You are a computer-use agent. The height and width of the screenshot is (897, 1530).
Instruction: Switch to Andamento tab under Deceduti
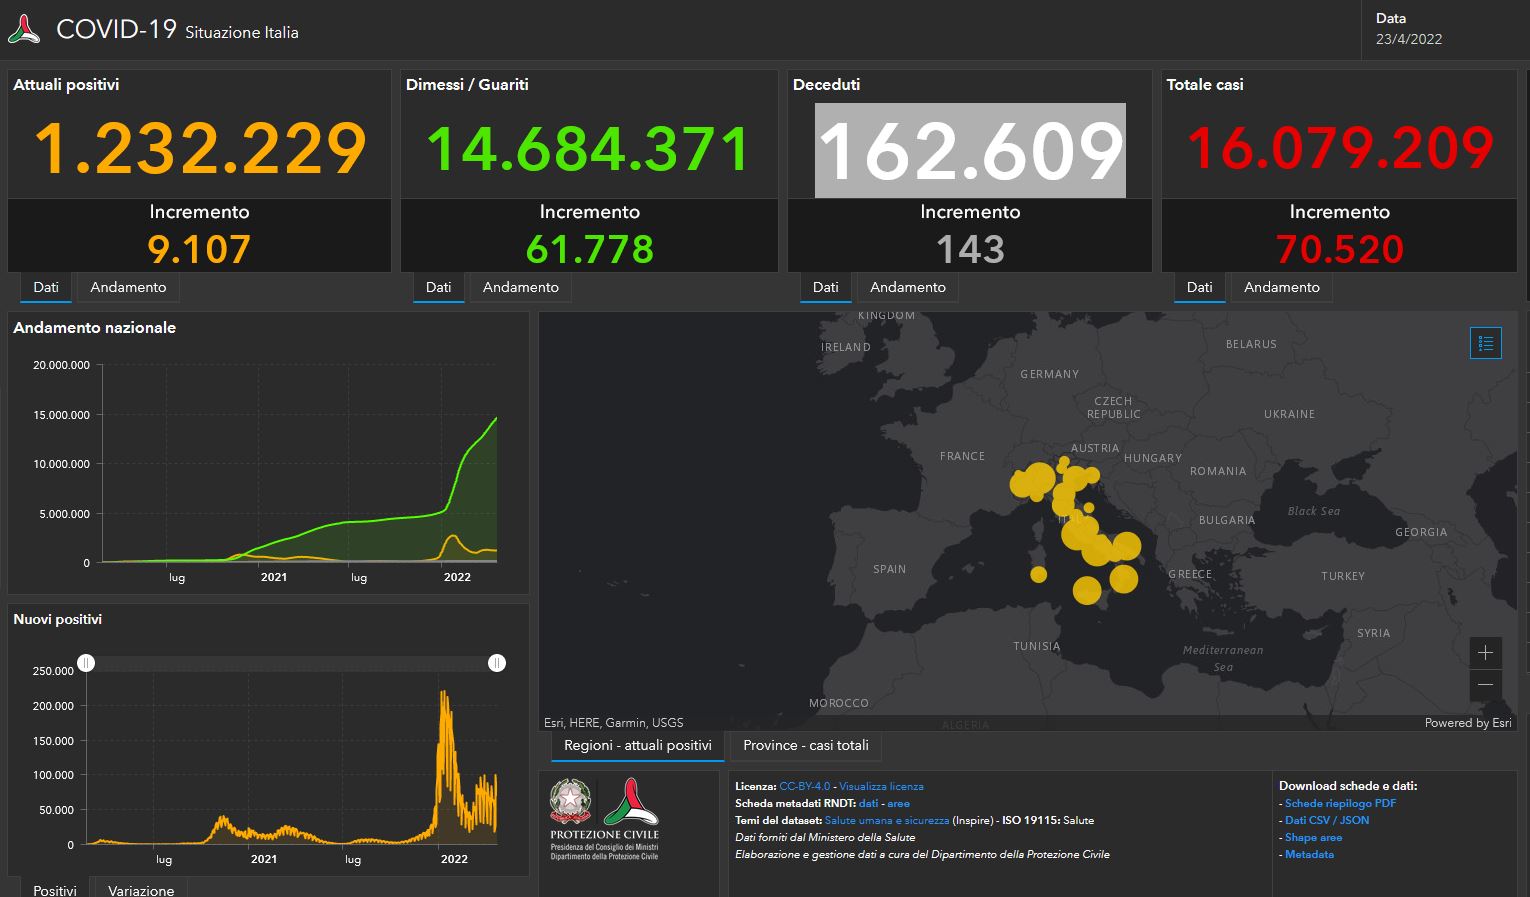tap(907, 287)
